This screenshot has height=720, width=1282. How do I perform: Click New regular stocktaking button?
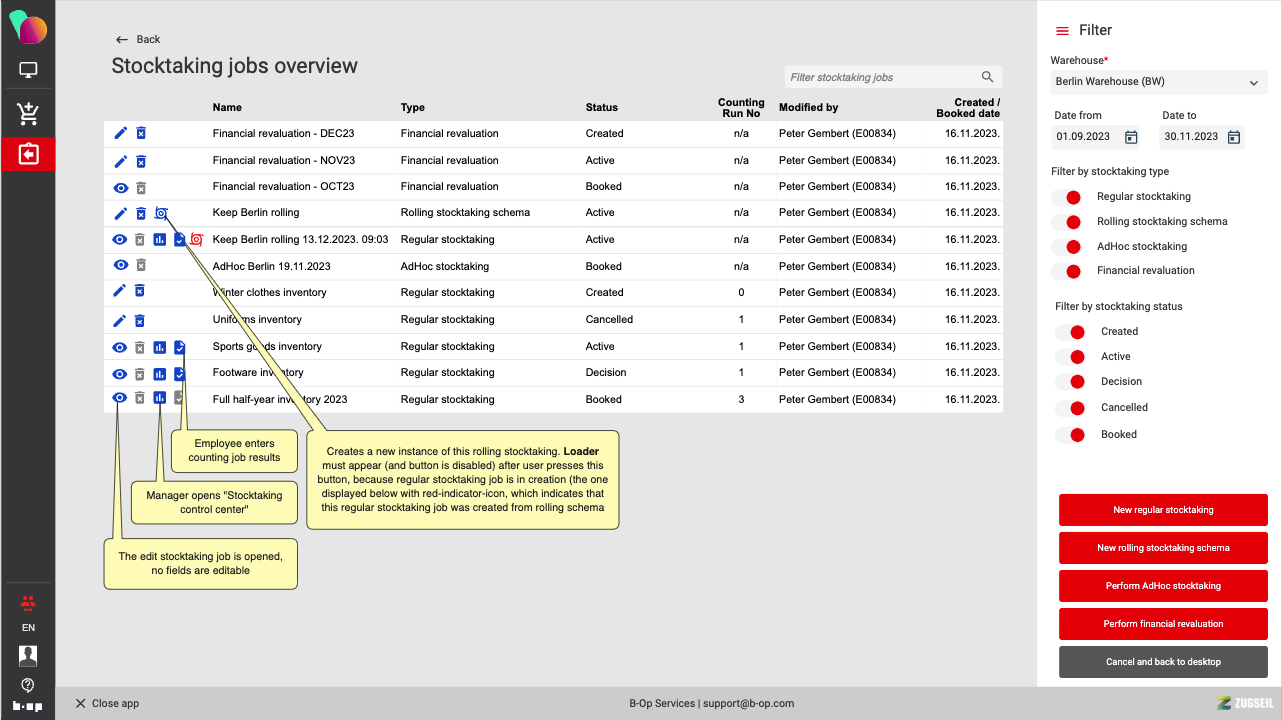pyautogui.click(x=1163, y=510)
